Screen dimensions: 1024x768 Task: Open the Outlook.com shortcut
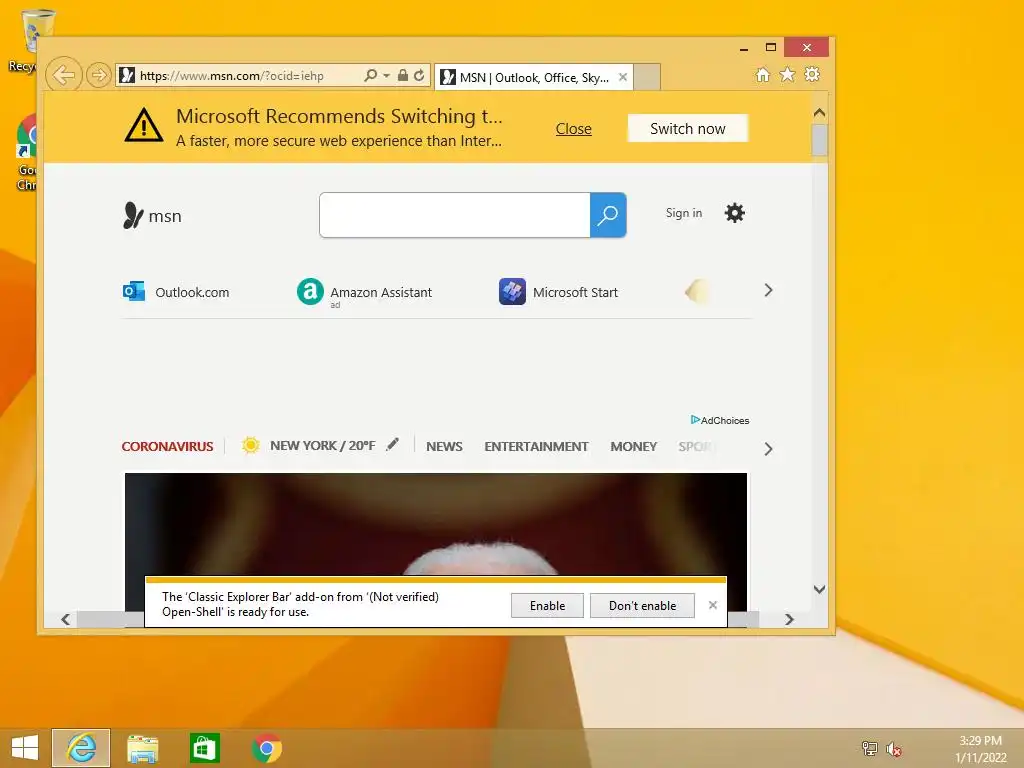coord(176,292)
